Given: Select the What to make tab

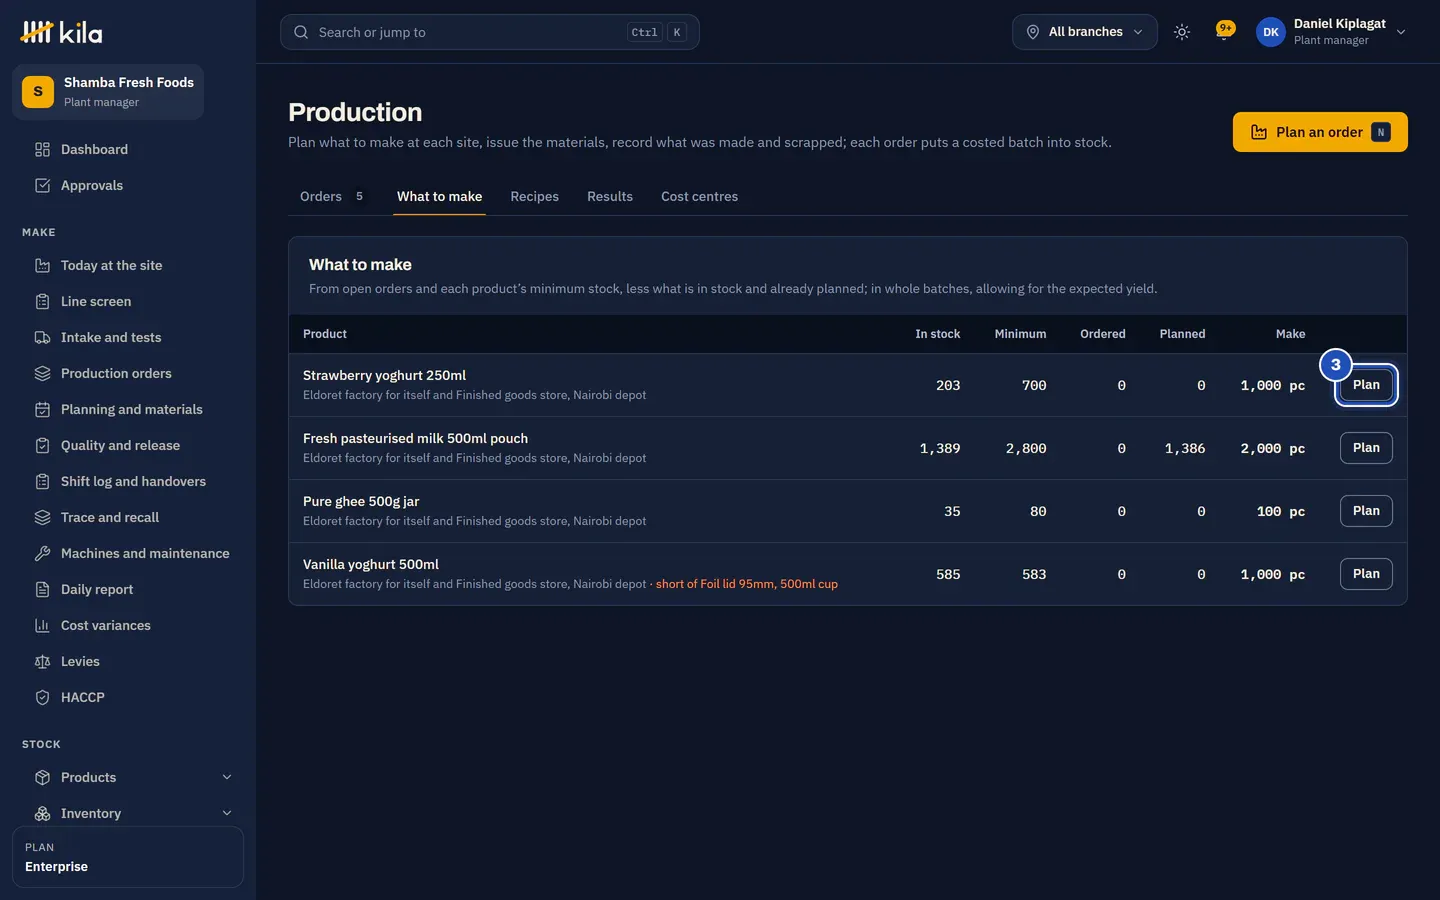Looking at the screenshot, I should pyautogui.click(x=439, y=197).
